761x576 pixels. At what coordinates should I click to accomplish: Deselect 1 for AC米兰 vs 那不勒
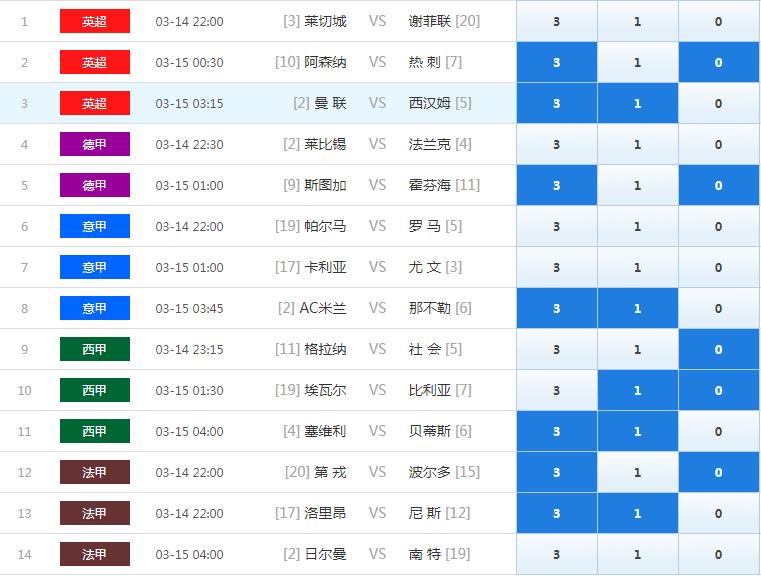pos(638,308)
